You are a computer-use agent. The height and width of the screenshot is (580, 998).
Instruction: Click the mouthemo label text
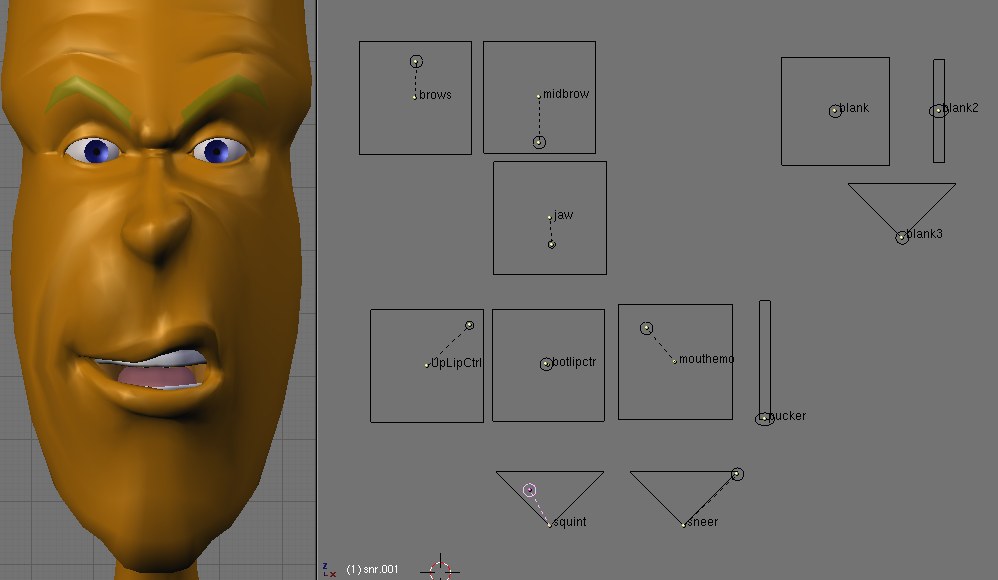click(x=706, y=359)
